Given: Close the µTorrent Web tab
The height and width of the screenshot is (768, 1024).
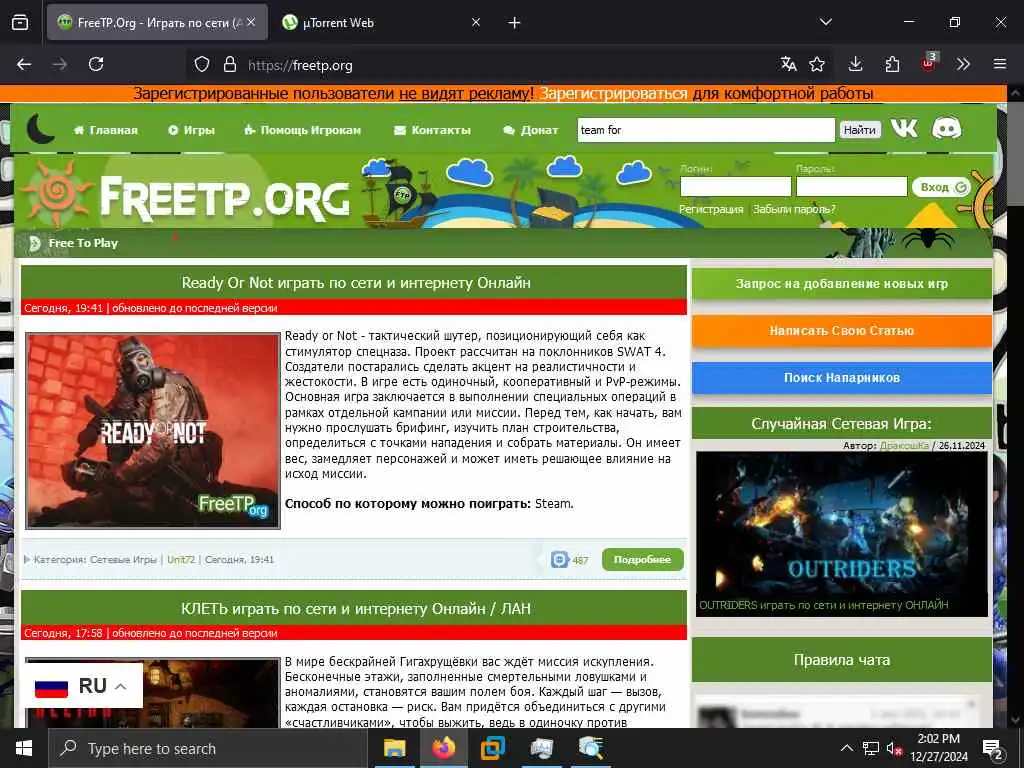Looking at the screenshot, I should coord(476,22).
